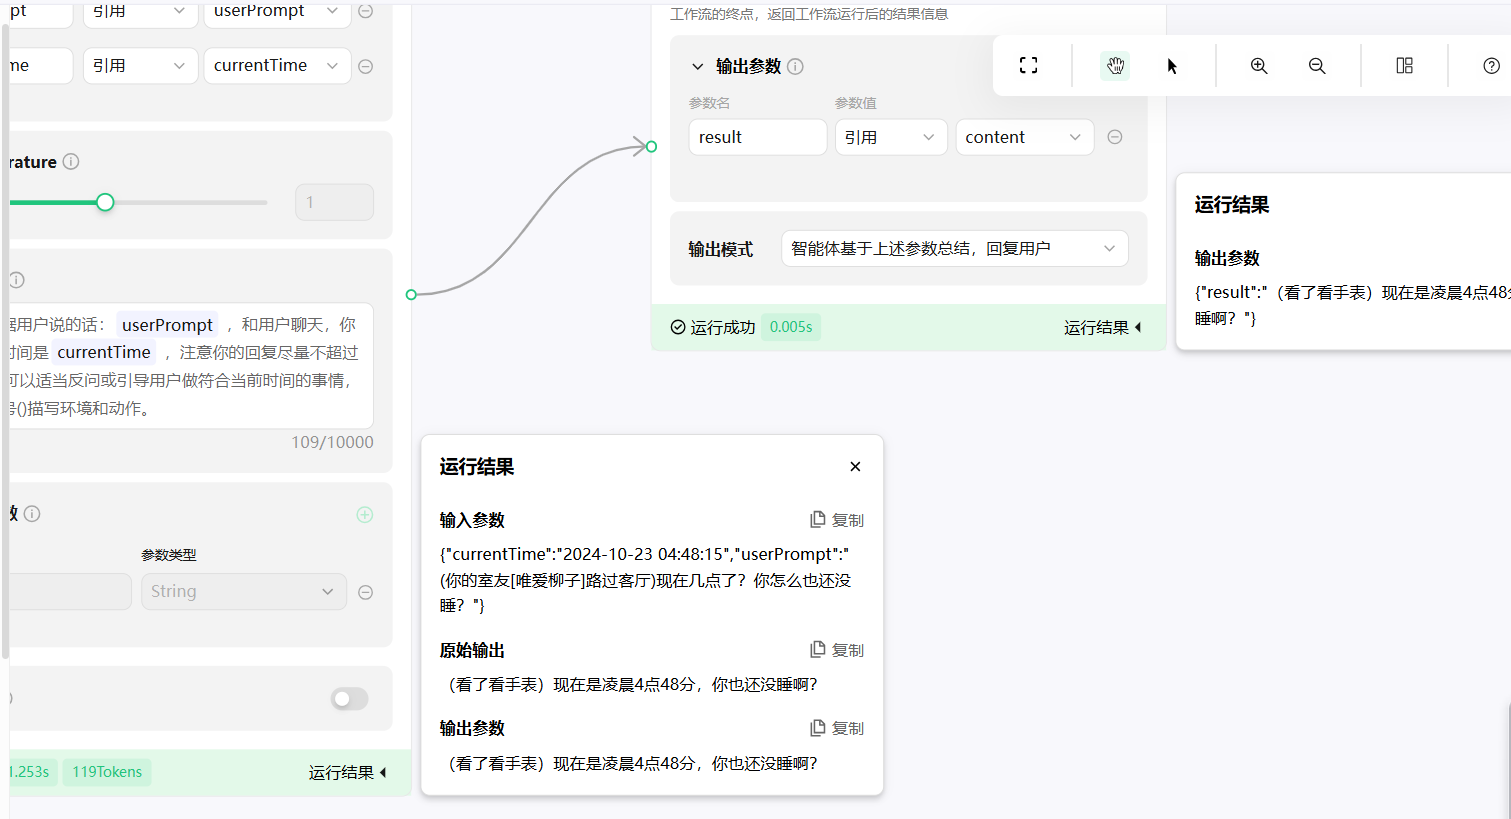1511x819 pixels.
Task: Toggle 运行结果 on the LLM node
Action: (347, 772)
